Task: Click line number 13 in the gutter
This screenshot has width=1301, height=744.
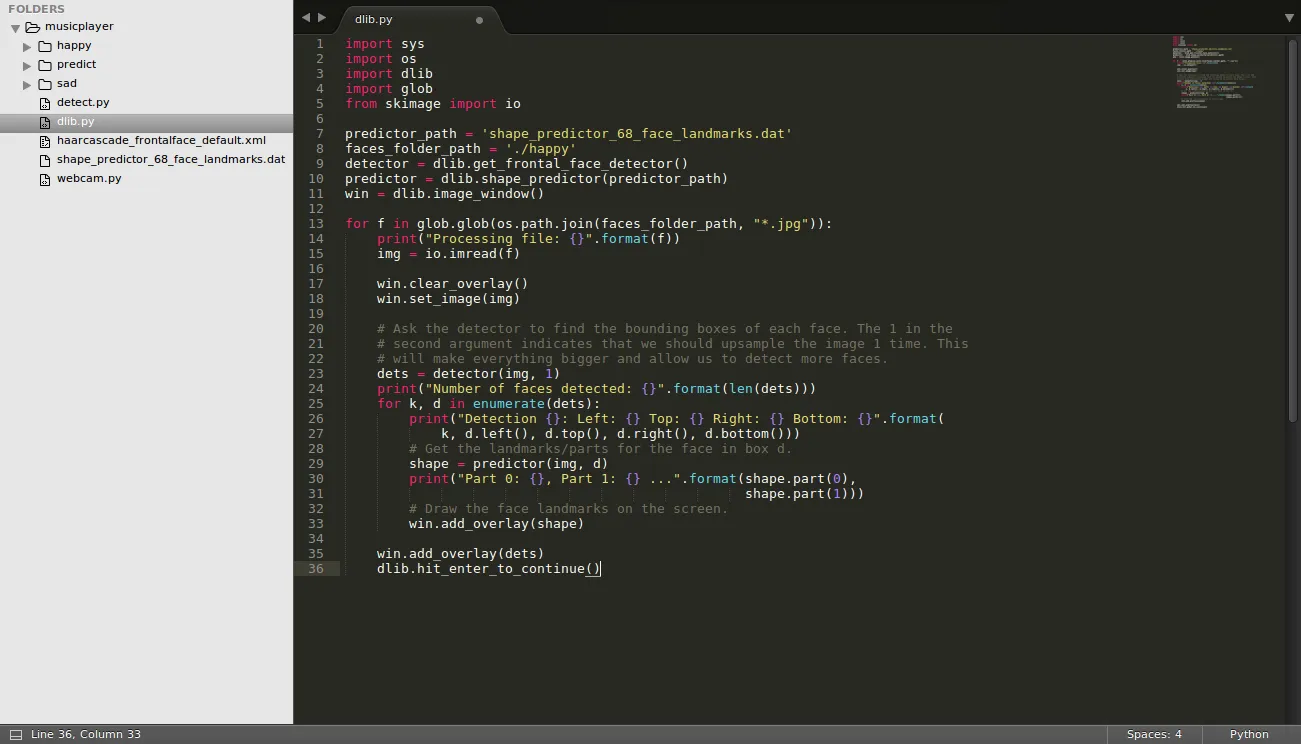Action: click(x=316, y=224)
